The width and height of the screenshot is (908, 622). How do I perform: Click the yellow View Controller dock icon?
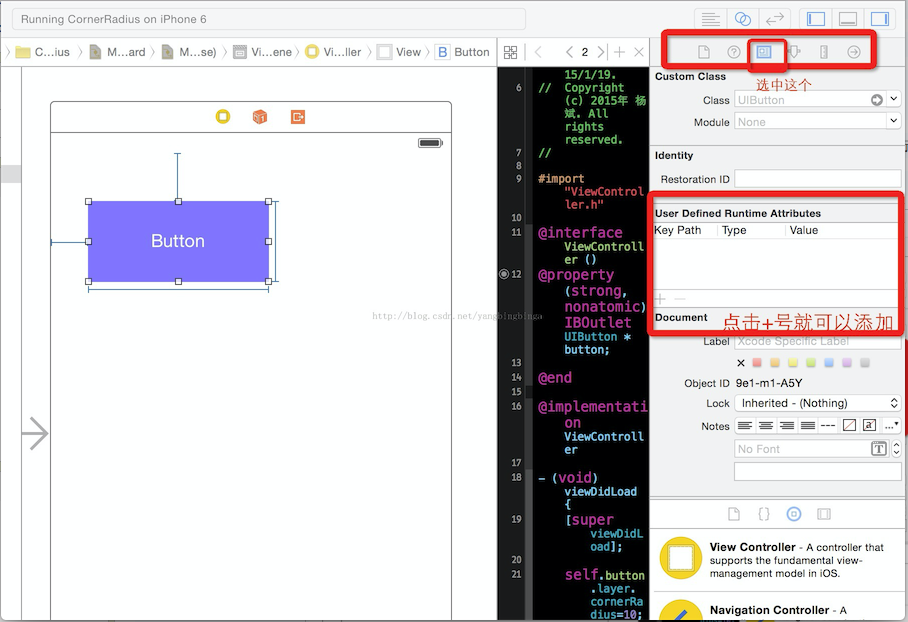[223, 116]
